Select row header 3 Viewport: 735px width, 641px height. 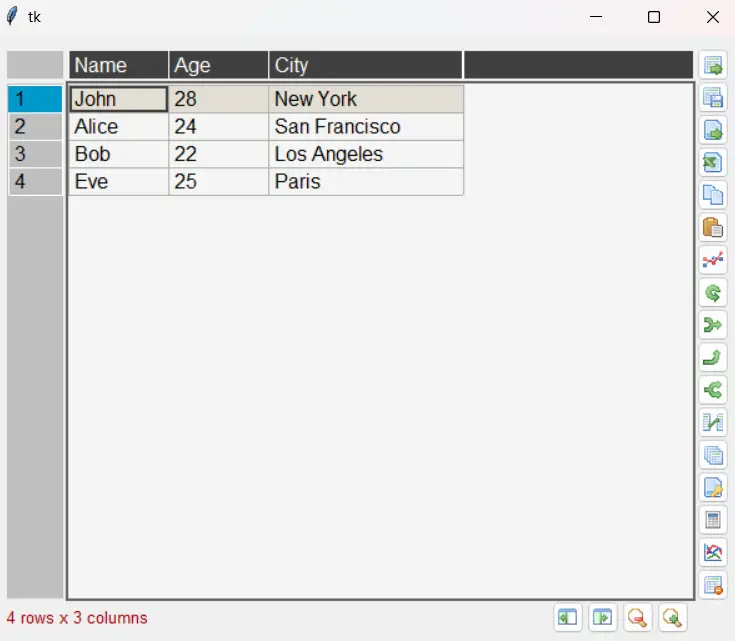[35, 154]
